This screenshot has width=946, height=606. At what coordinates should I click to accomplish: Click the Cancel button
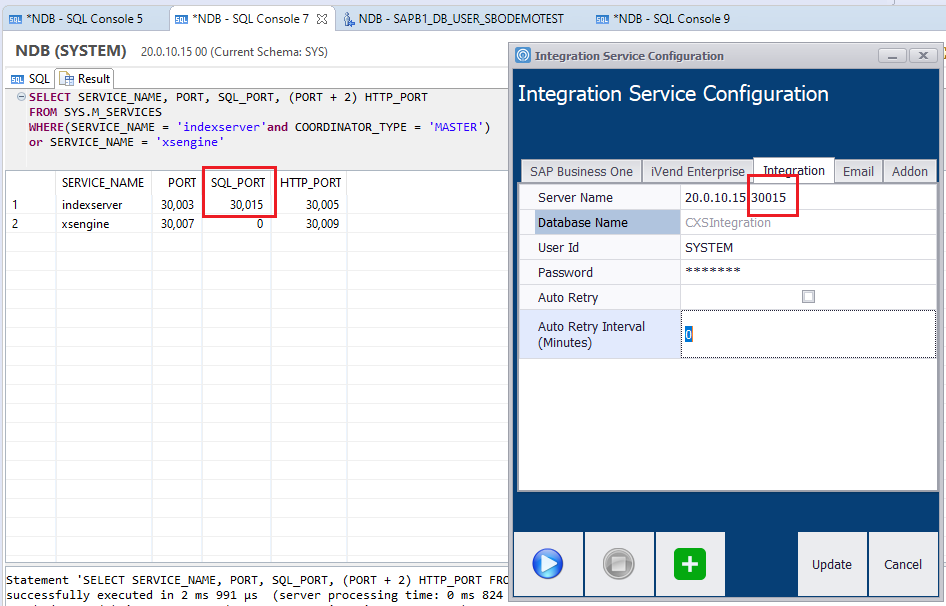903,564
